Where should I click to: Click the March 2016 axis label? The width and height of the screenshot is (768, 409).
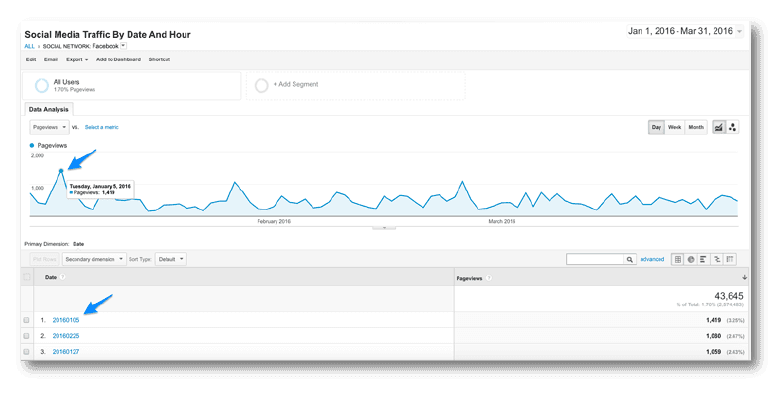pos(502,221)
